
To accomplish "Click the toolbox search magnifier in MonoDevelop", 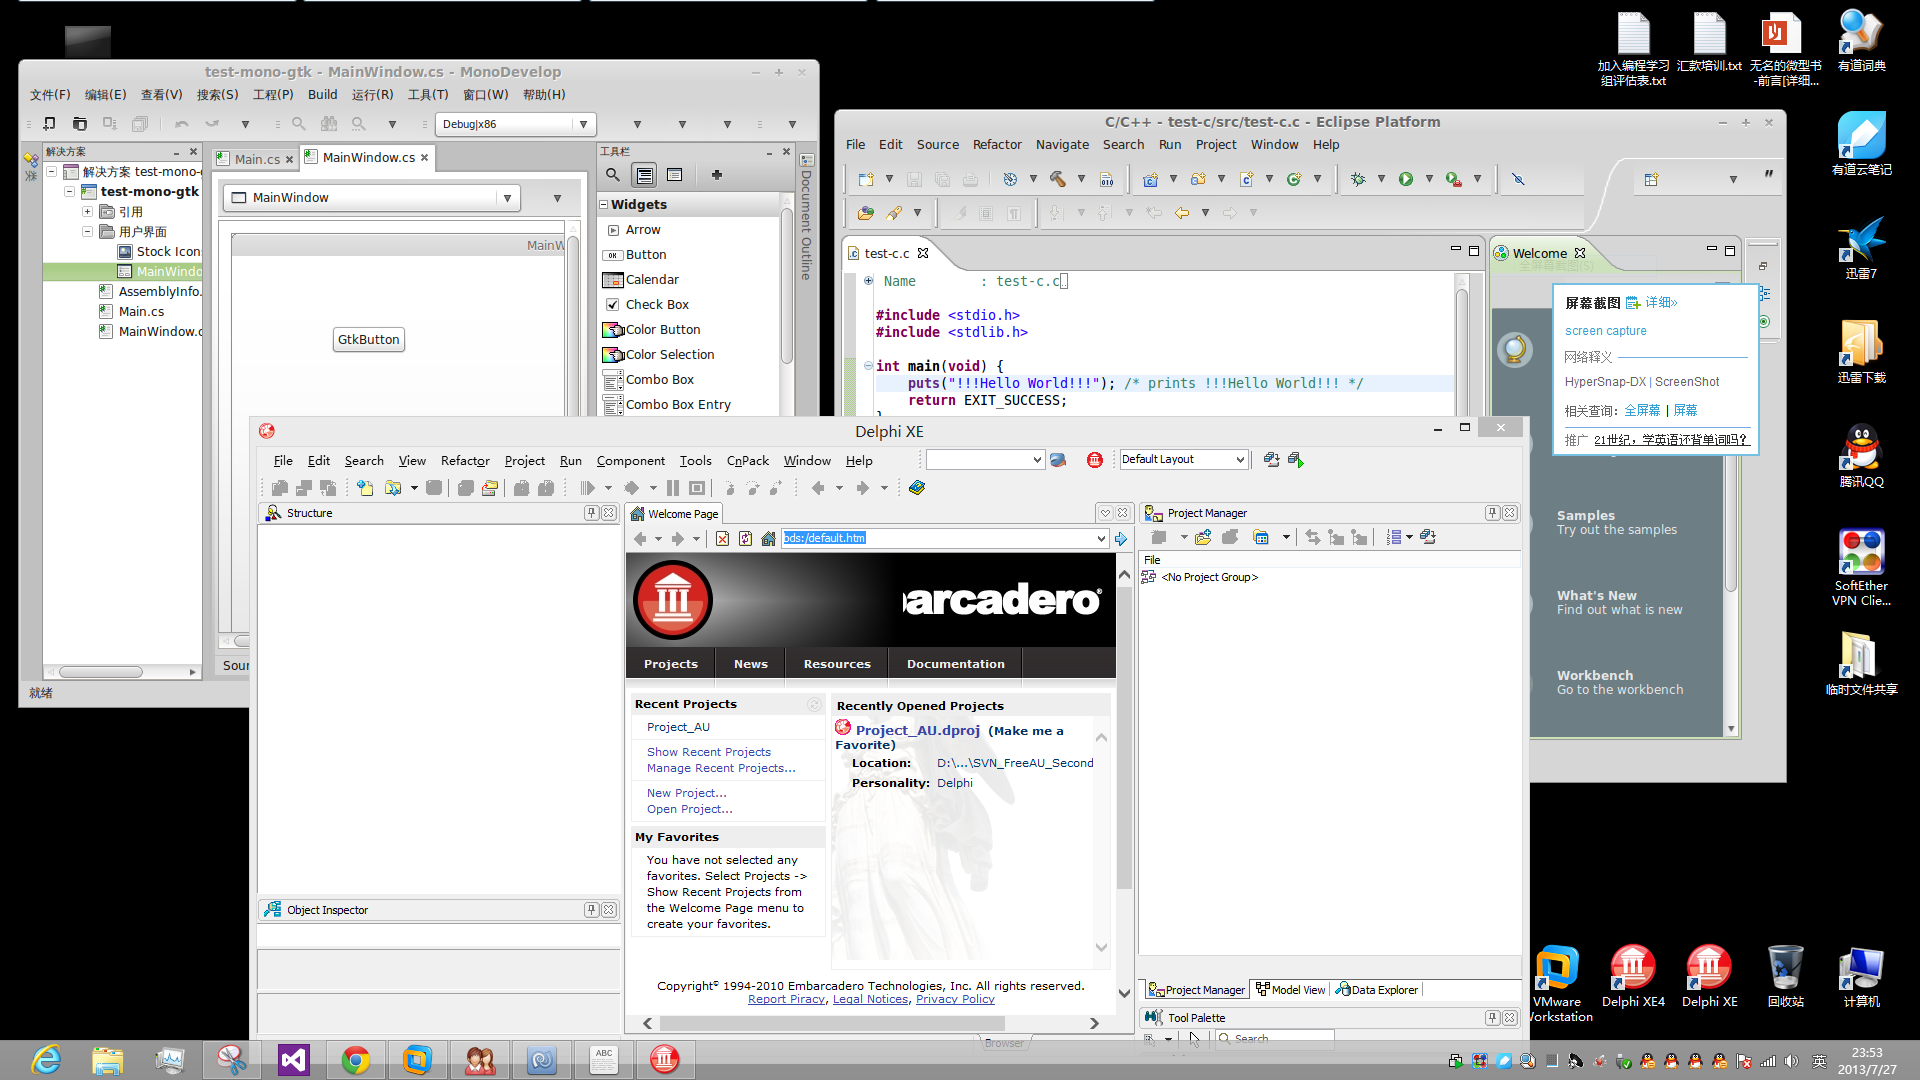I will pyautogui.click(x=613, y=175).
